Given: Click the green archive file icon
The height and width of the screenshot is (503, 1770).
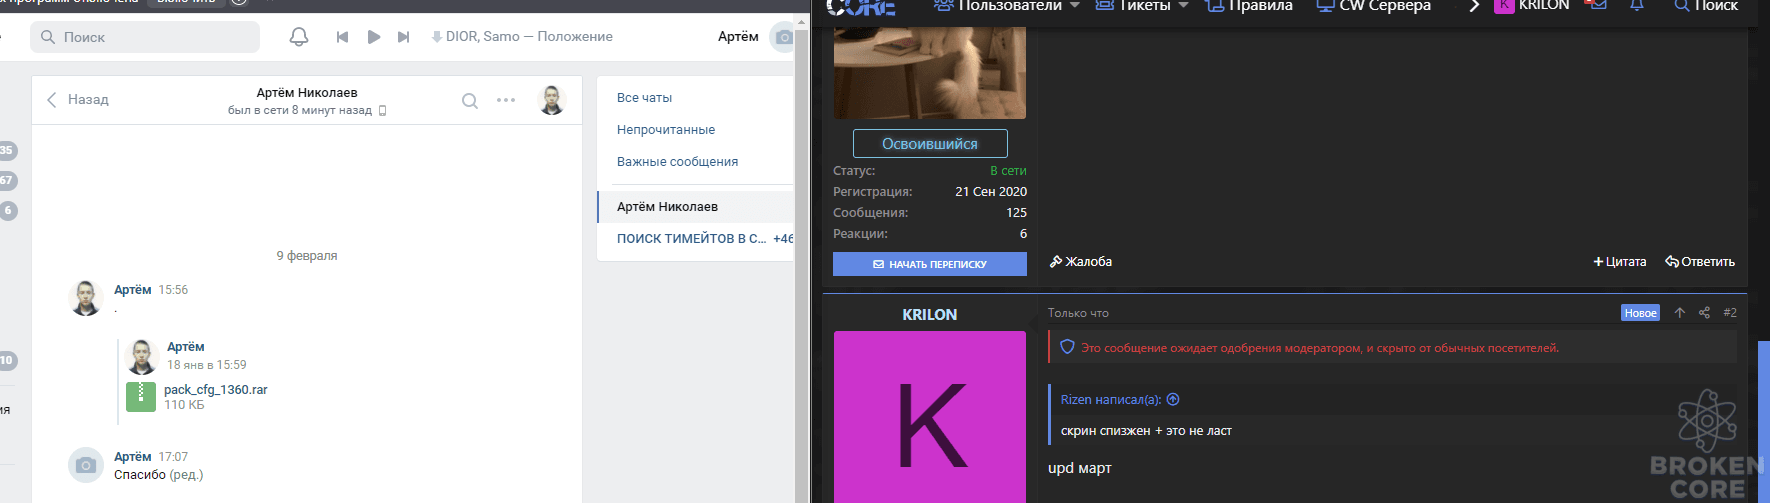Looking at the screenshot, I should click(141, 397).
